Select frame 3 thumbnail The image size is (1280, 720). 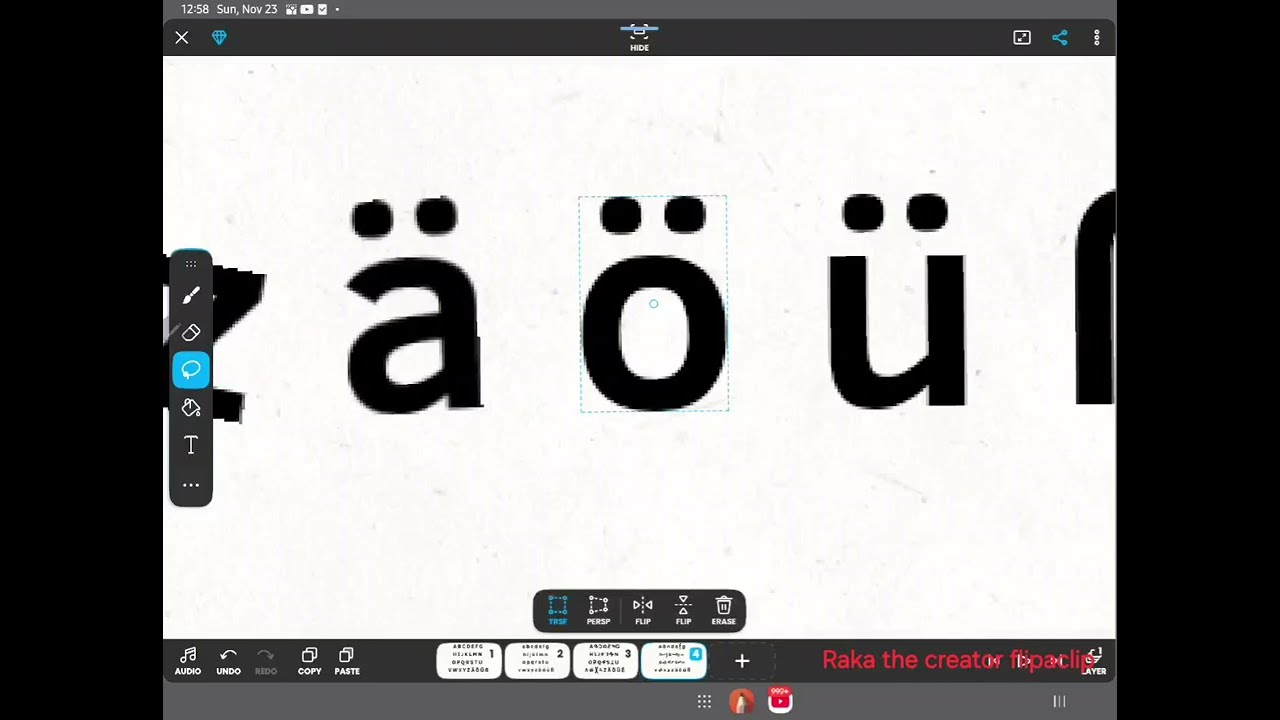(x=605, y=661)
